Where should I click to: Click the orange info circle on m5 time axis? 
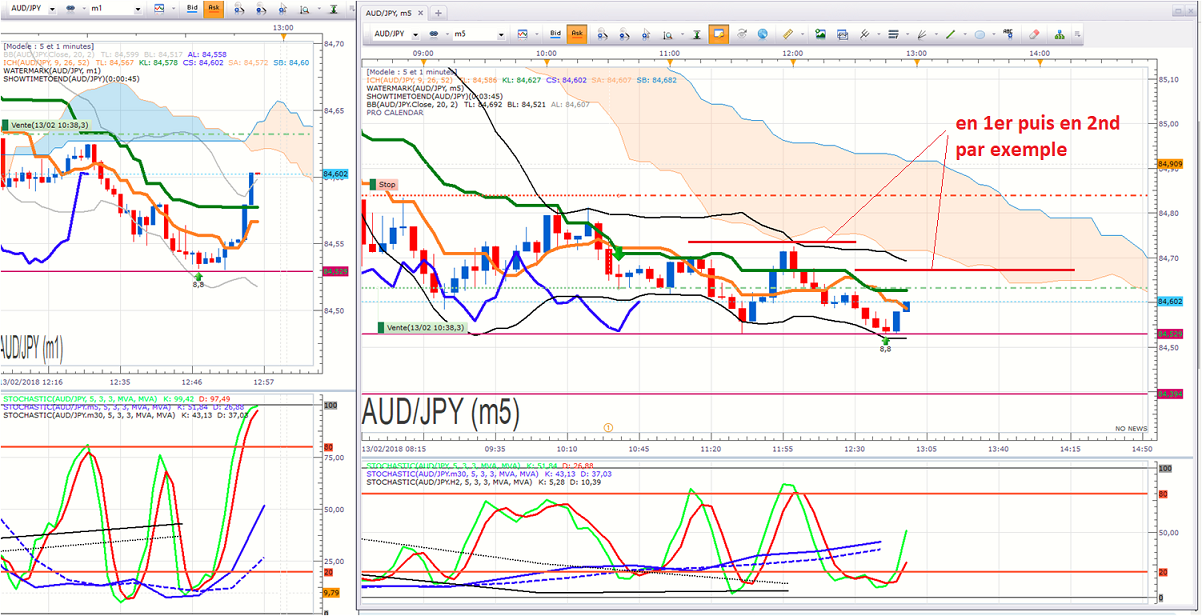click(x=606, y=428)
